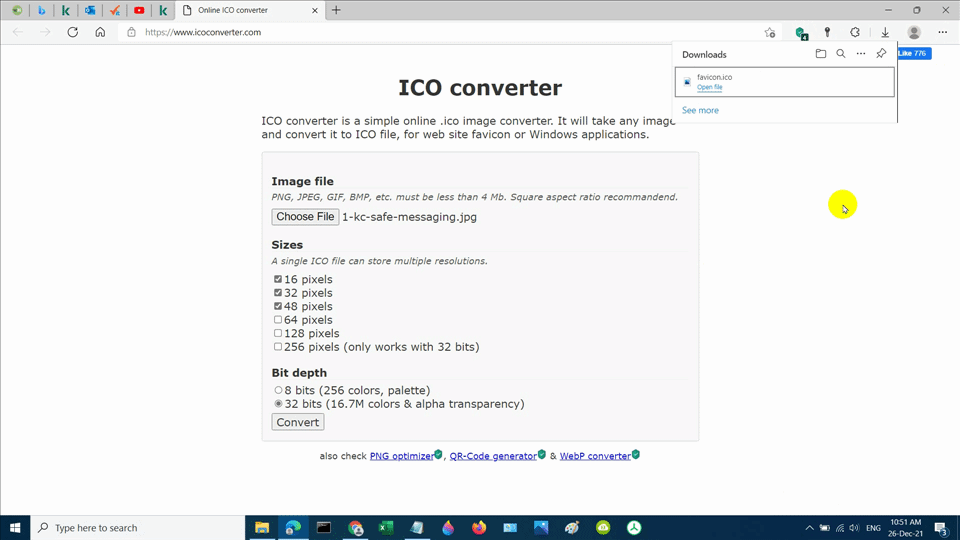Screen dimensions: 960x540
Task: Open the Windows Start menu
Action: (x=15, y=528)
